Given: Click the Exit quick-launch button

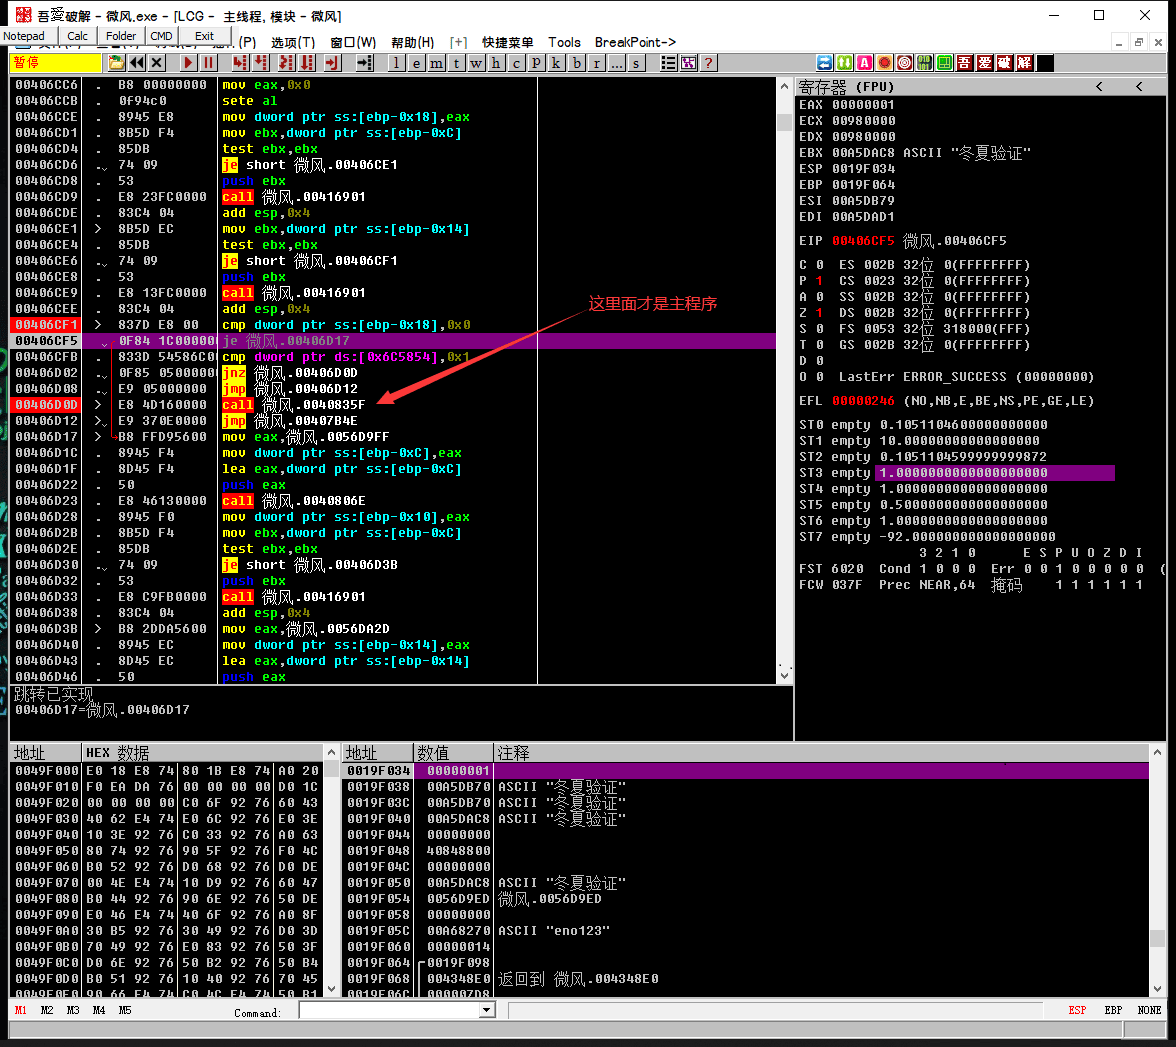Looking at the screenshot, I should pyautogui.click(x=204, y=36).
